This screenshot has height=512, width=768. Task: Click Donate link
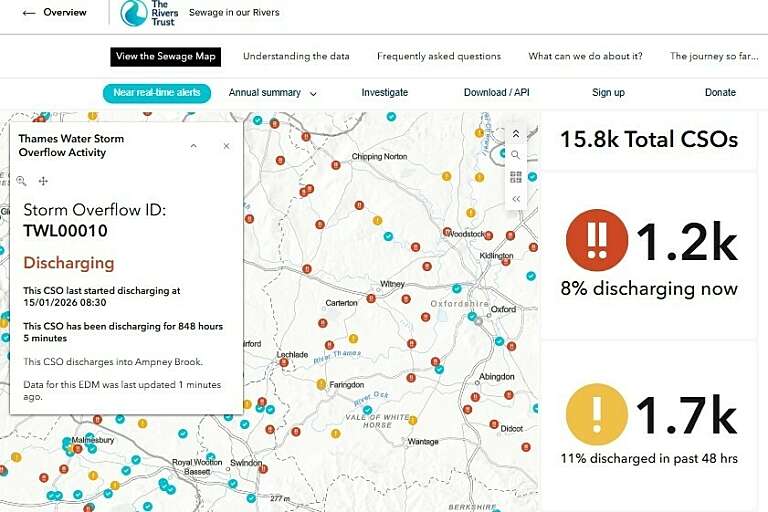(720, 93)
